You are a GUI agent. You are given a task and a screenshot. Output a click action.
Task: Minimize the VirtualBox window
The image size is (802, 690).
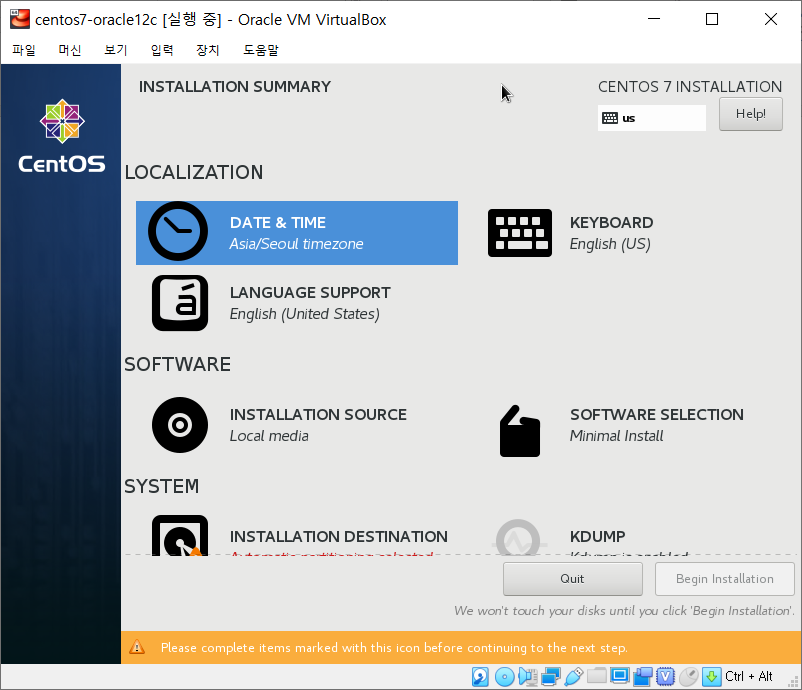click(654, 19)
